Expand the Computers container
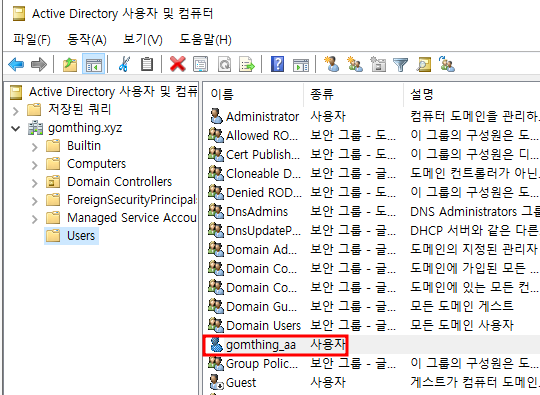 point(34,165)
